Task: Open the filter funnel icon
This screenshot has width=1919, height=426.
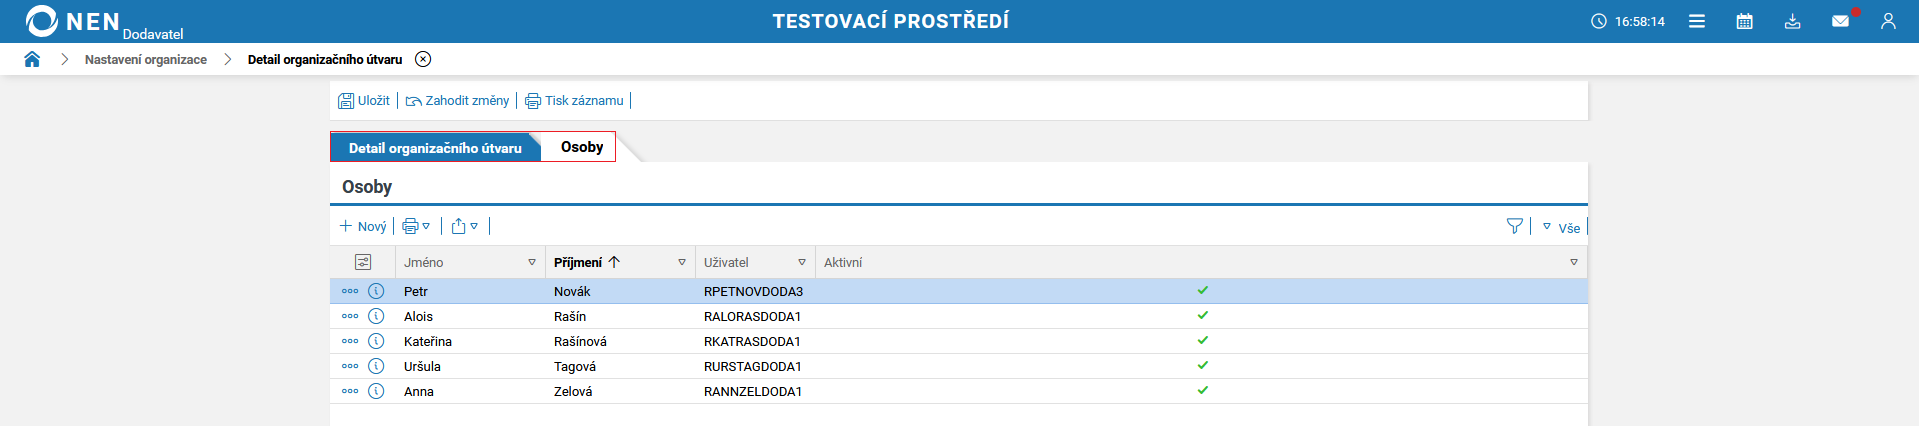Action: click(x=1514, y=227)
